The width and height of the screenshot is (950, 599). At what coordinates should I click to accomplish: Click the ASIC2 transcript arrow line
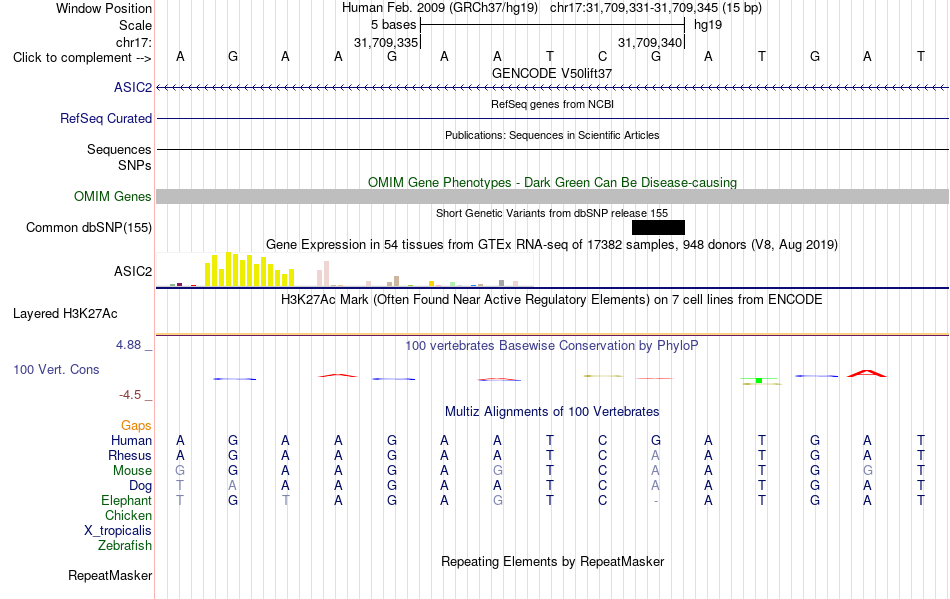(x=552, y=88)
